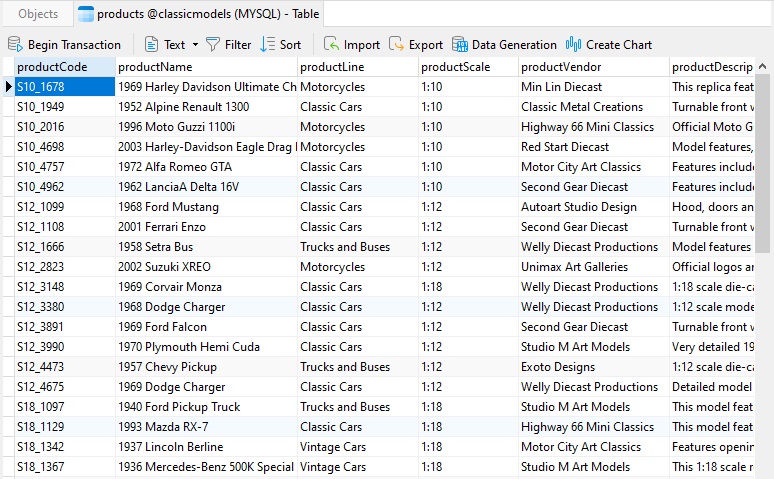Screen dimensions: 774x479
Task: Select the cell 1958 Setra Bus
Action: (206, 247)
